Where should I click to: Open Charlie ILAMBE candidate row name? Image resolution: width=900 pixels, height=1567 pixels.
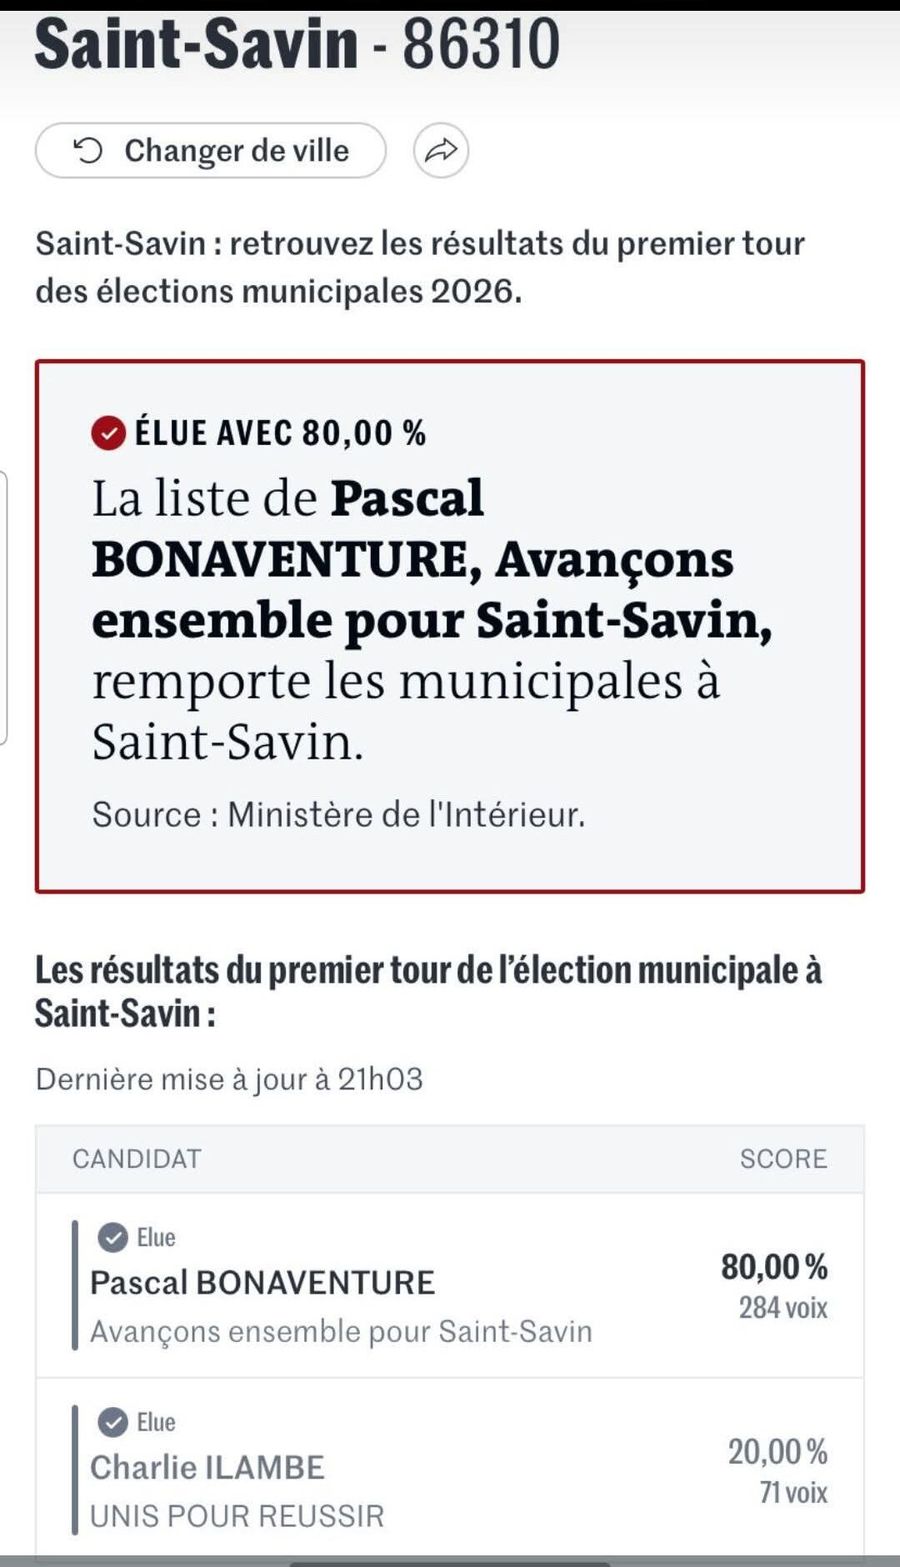(x=207, y=1468)
